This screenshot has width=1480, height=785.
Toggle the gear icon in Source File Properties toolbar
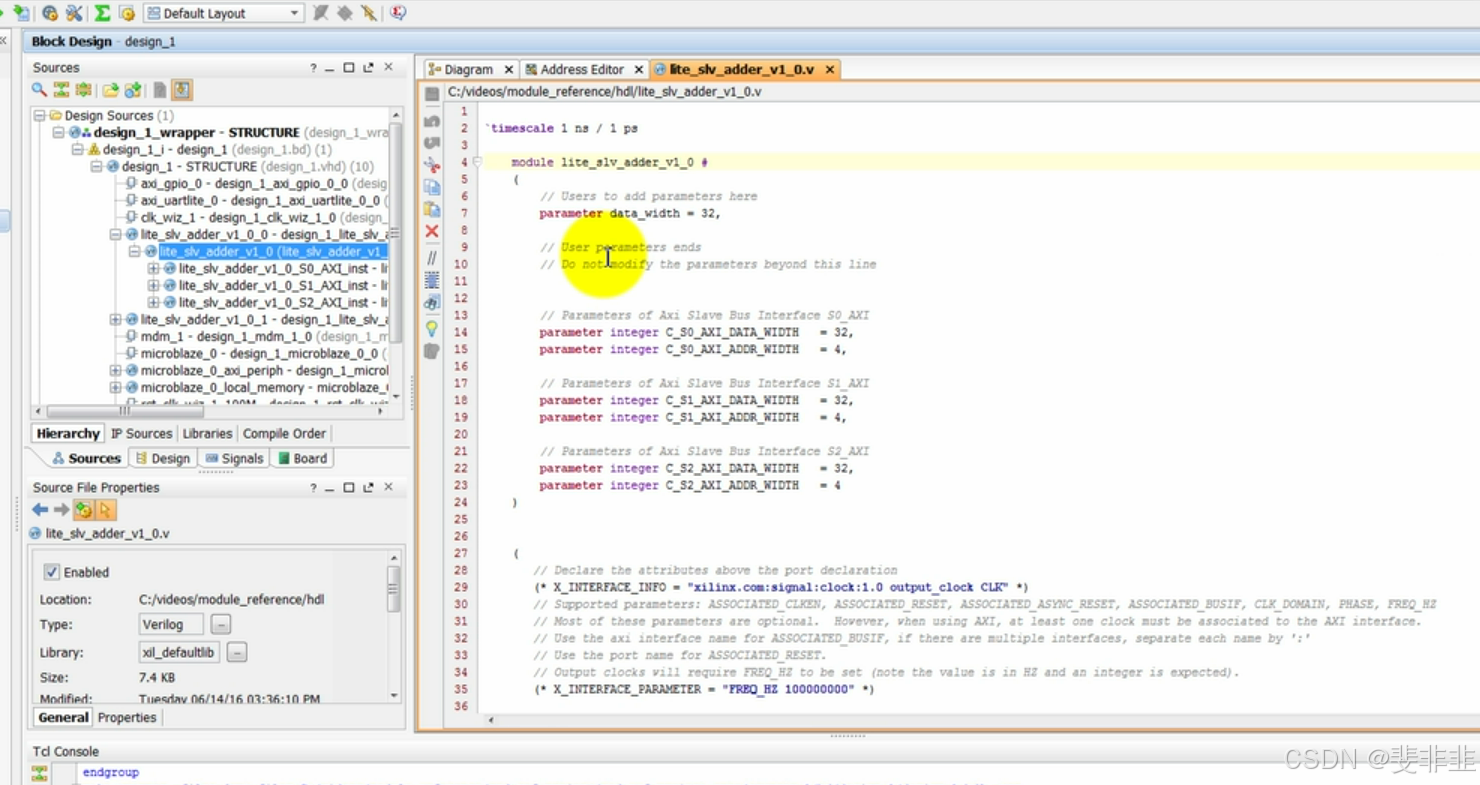(84, 510)
